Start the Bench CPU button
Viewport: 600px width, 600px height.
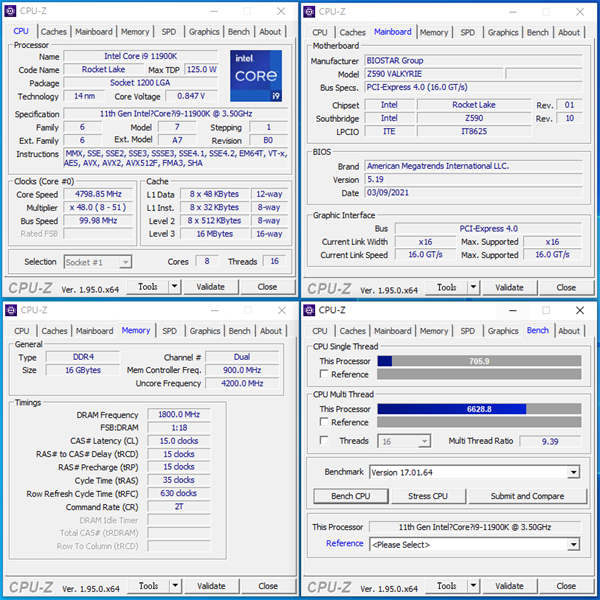[351, 496]
